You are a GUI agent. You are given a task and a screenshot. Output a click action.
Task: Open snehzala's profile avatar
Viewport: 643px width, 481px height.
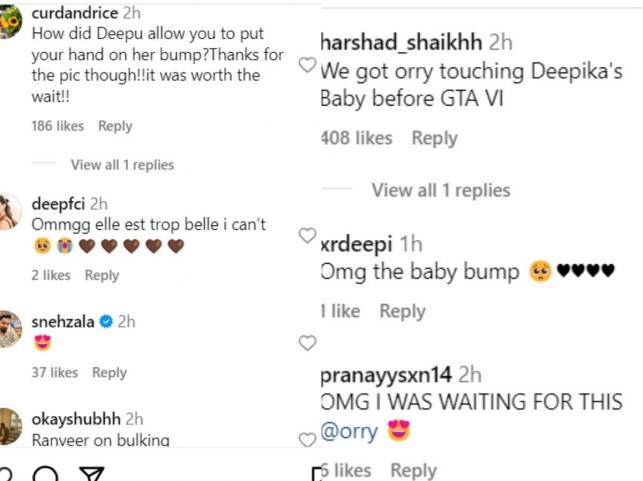pos(10,329)
